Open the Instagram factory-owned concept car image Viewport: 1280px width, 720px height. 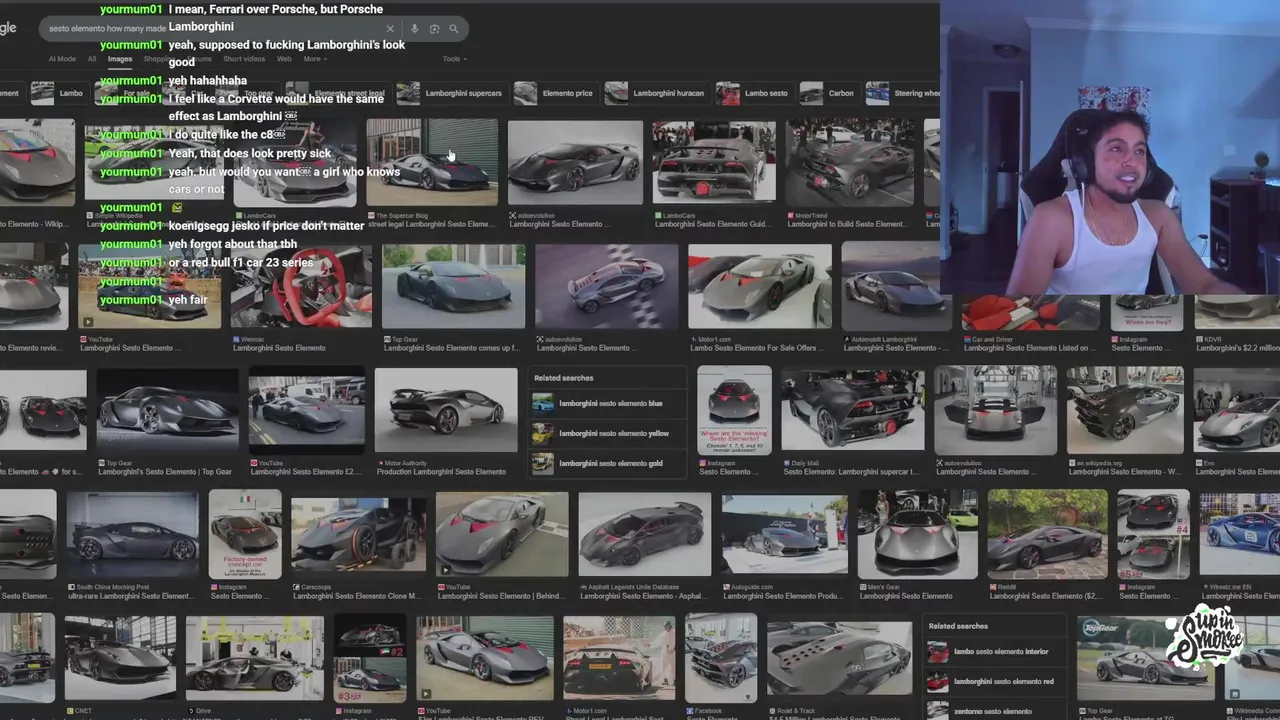(245, 535)
